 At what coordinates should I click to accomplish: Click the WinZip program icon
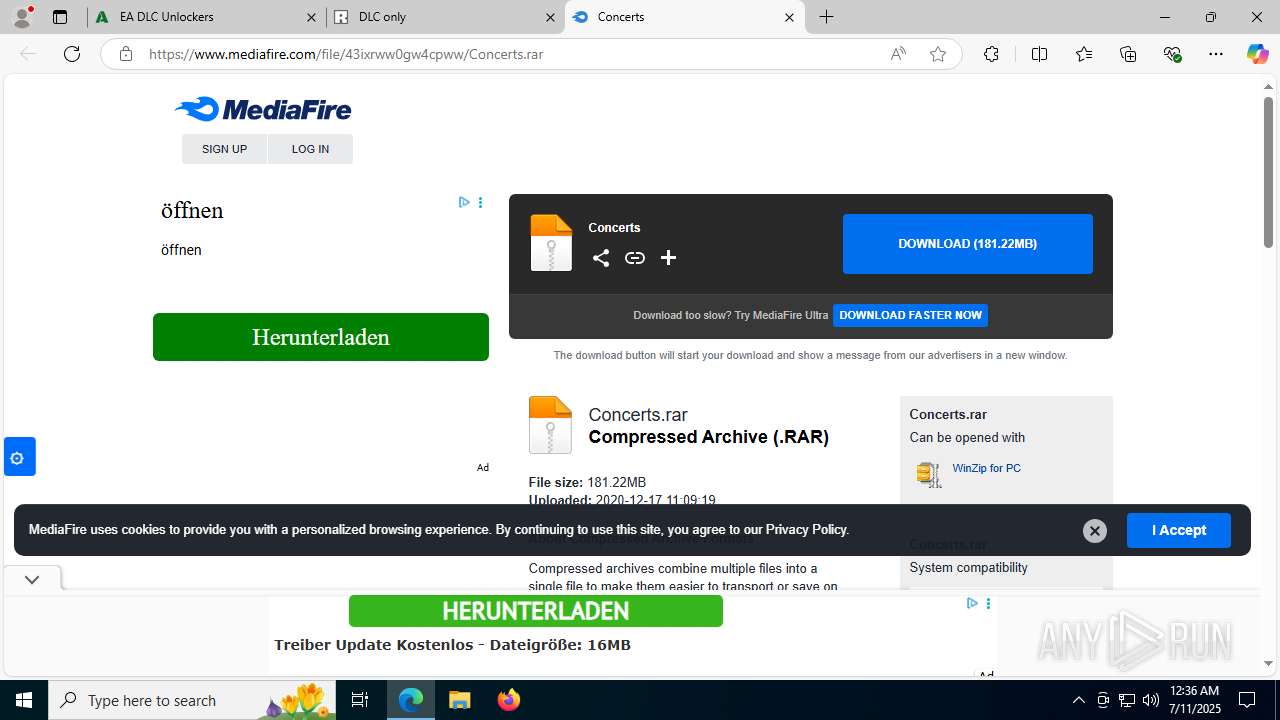pos(929,474)
